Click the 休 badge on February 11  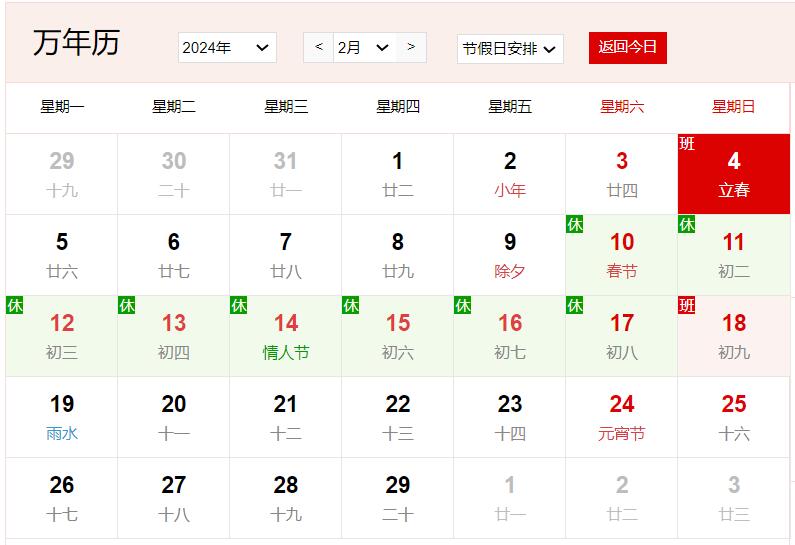(x=687, y=224)
